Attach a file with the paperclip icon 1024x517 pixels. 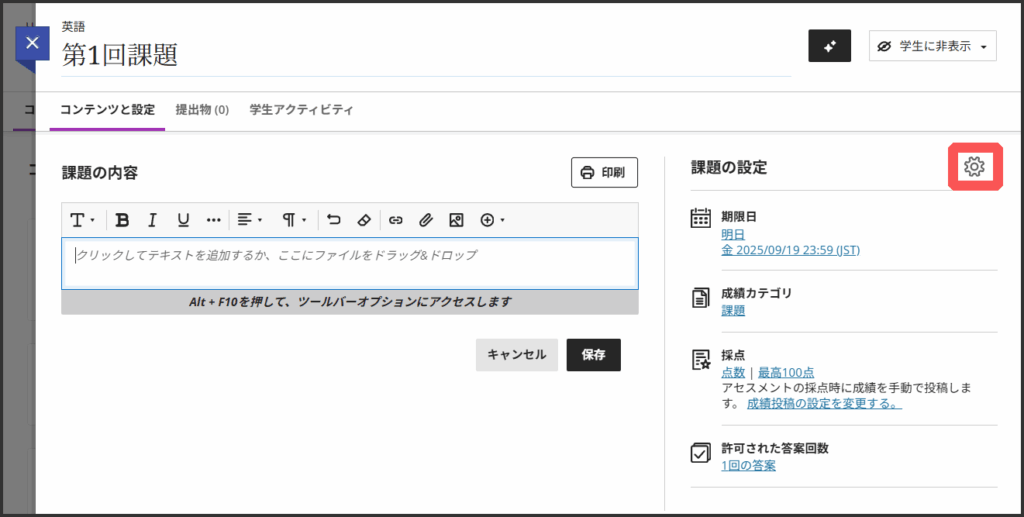point(426,220)
